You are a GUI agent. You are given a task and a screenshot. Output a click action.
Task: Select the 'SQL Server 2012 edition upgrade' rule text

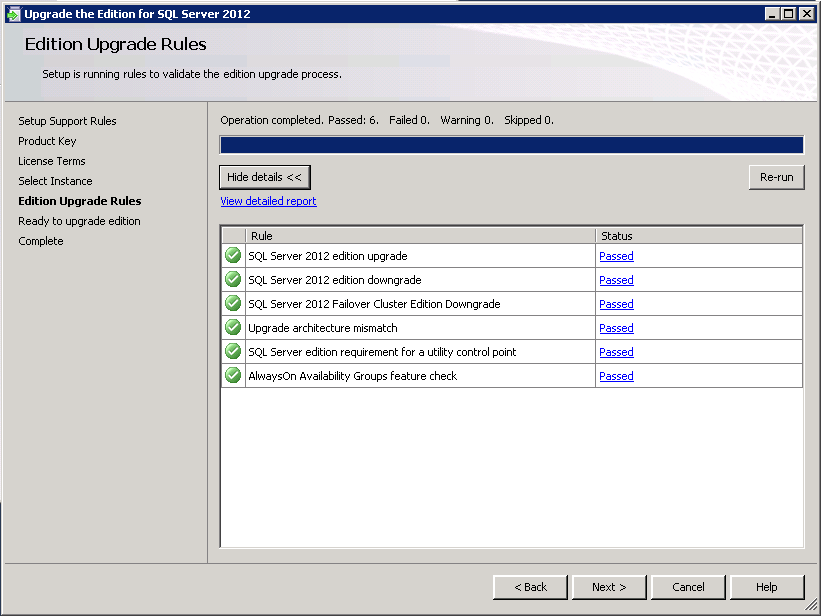[x=328, y=256]
